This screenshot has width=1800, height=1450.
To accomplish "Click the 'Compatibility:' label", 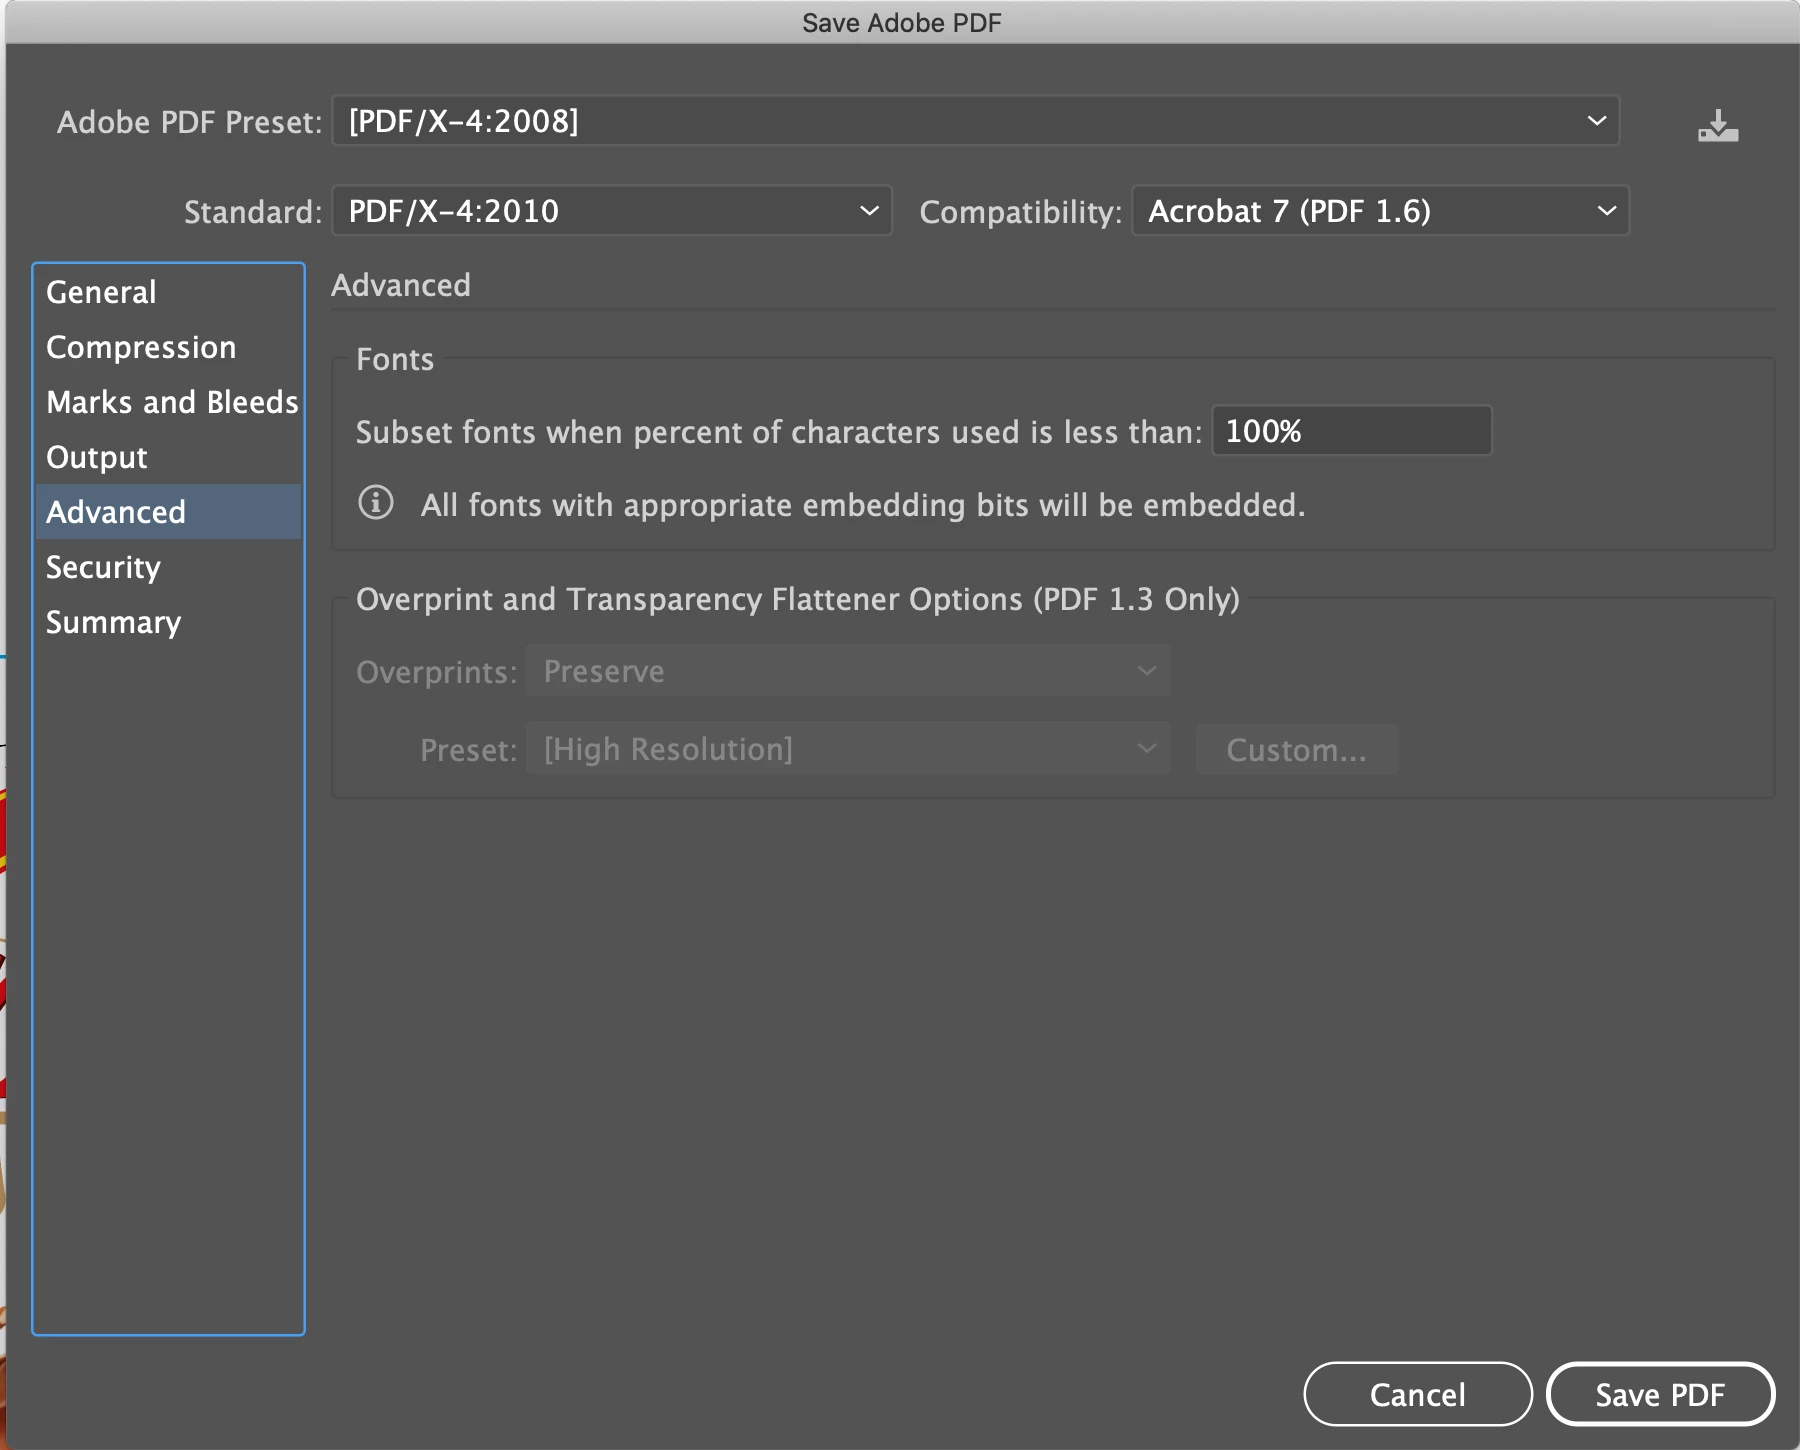I will click(1021, 212).
